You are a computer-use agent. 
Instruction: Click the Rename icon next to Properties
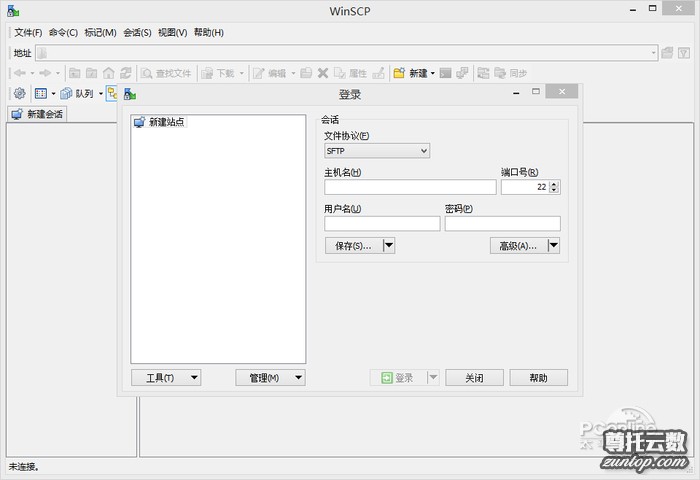[379, 73]
